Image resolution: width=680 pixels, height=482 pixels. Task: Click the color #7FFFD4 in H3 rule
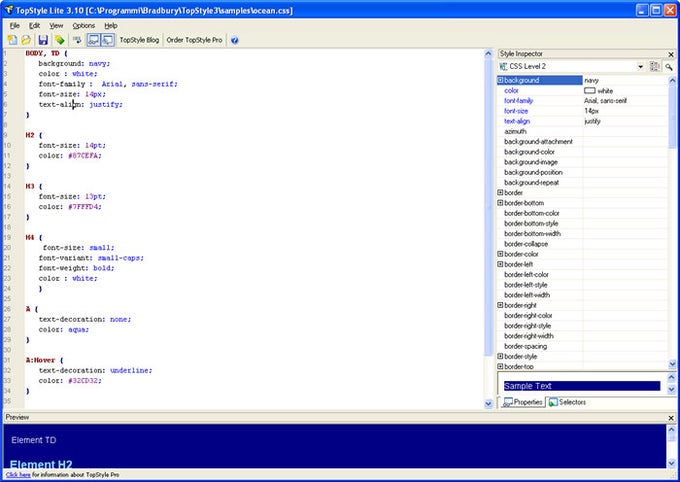tap(84, 207)
